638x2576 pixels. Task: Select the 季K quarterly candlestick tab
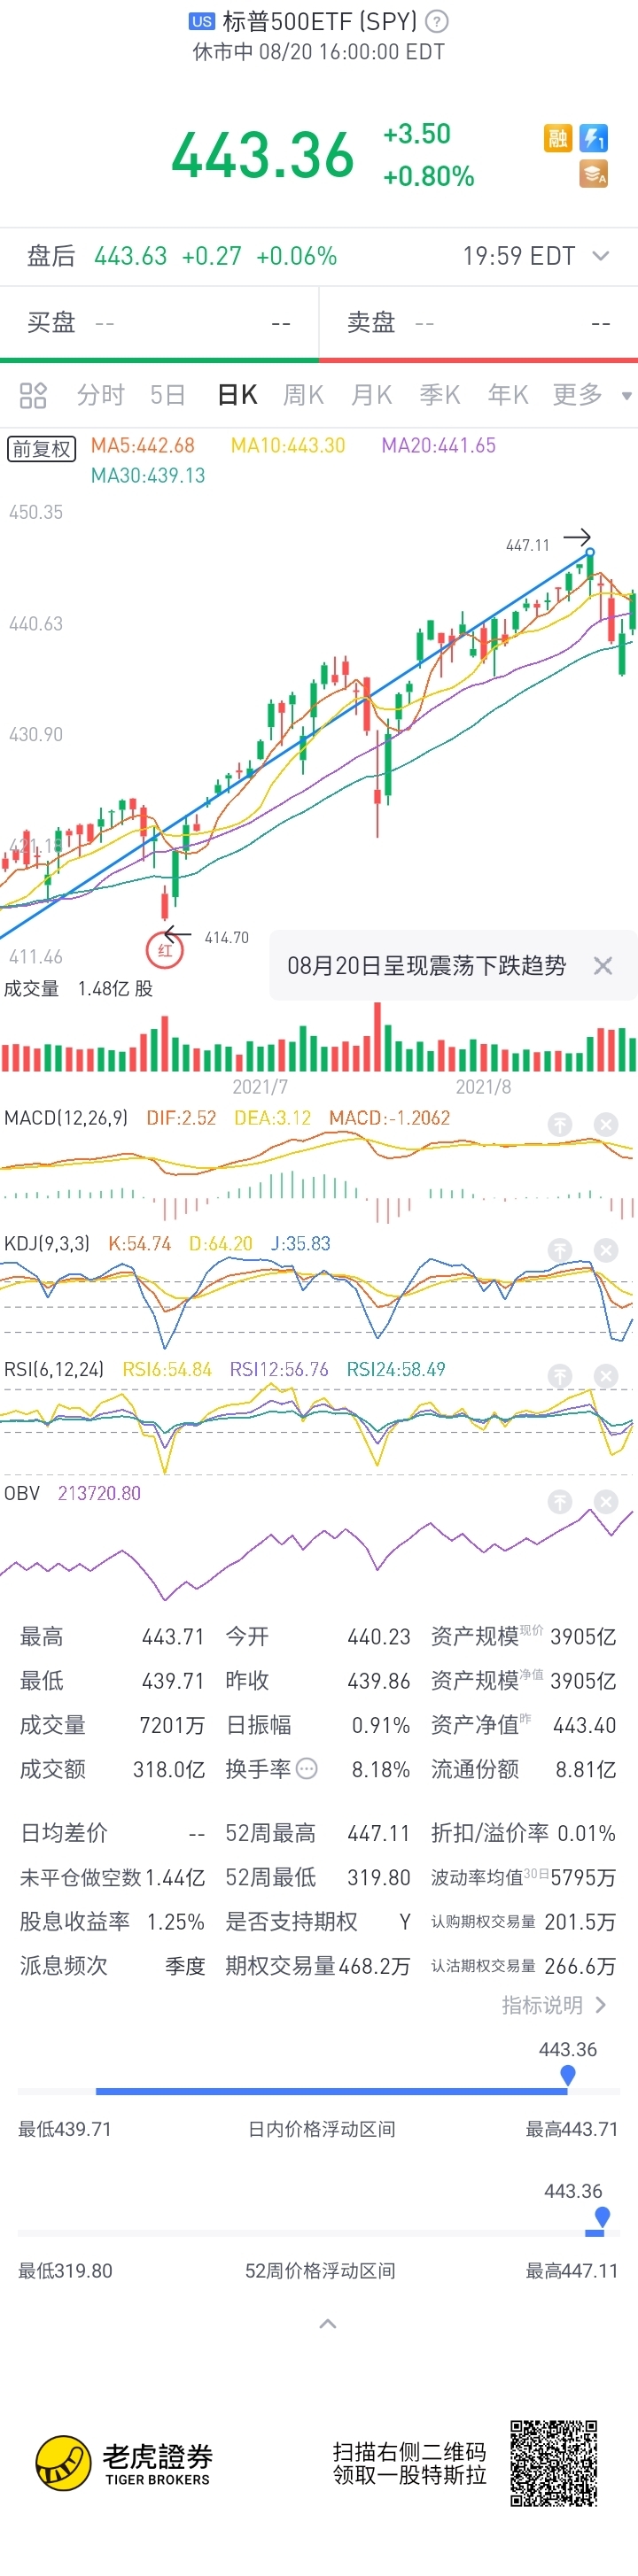tap(440, 395)
